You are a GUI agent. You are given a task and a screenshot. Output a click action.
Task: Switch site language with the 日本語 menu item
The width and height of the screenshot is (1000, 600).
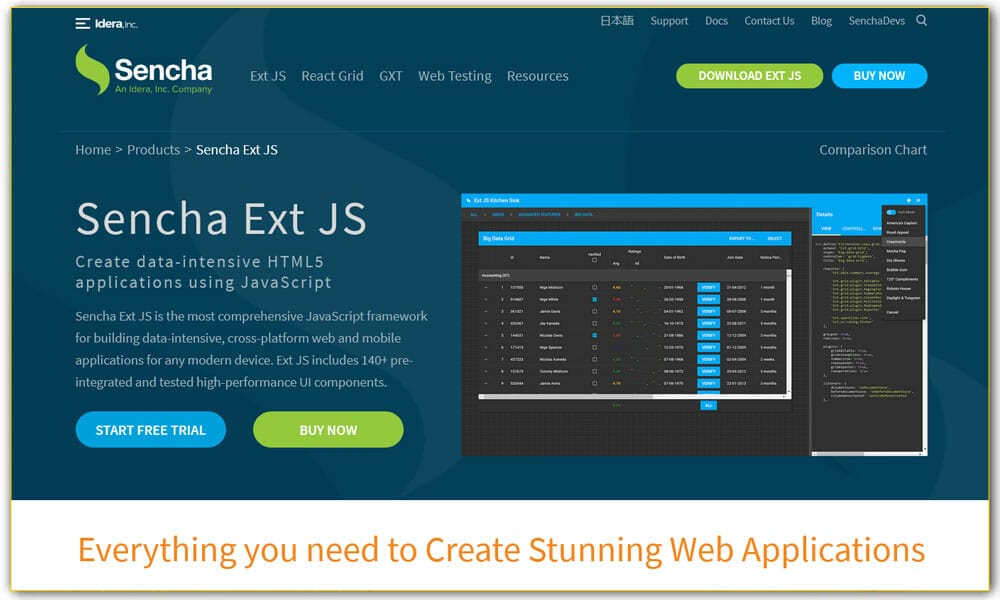616,20
